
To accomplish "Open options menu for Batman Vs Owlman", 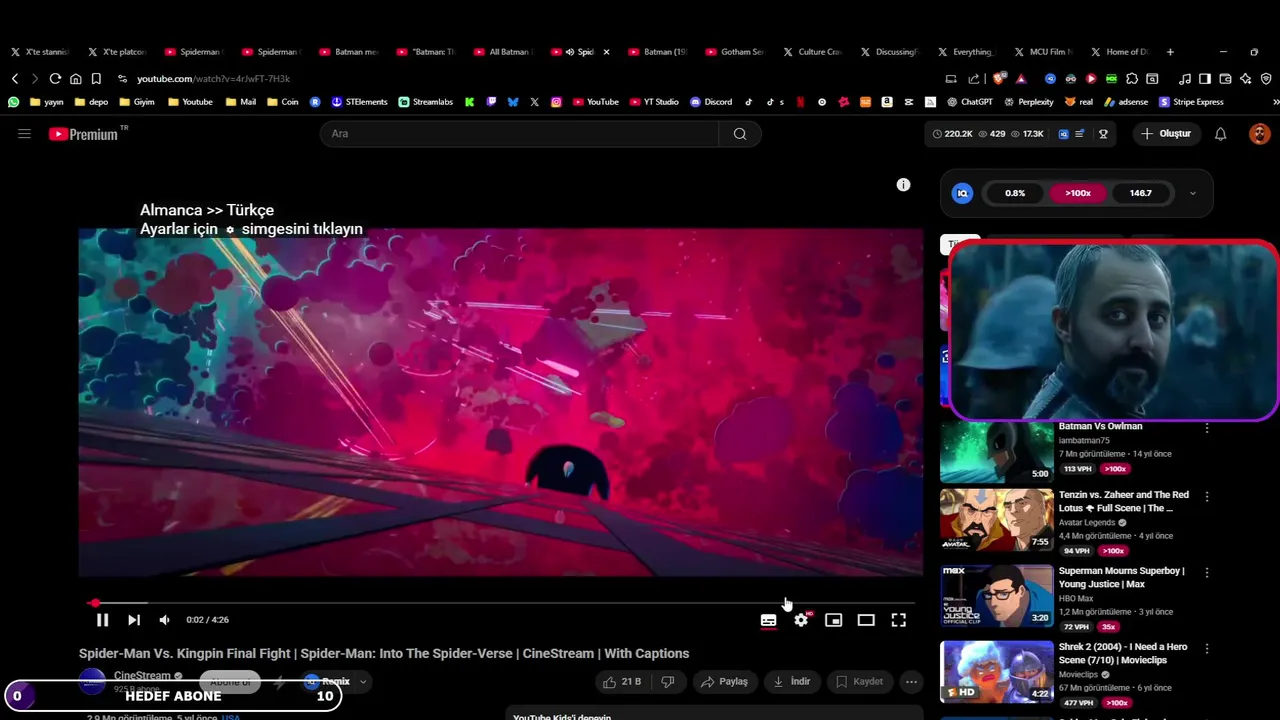I will click(x=1207, y=428).
